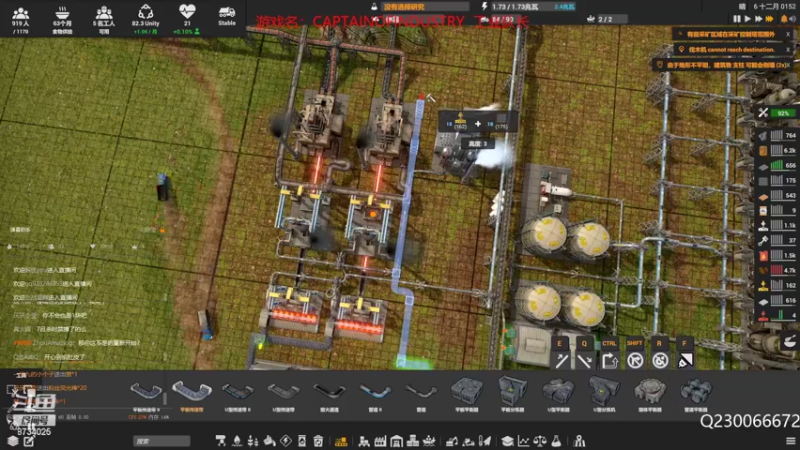Open the 82.3 Unity indicator
This screenshot has height=450, width=800.
[145, 20]
